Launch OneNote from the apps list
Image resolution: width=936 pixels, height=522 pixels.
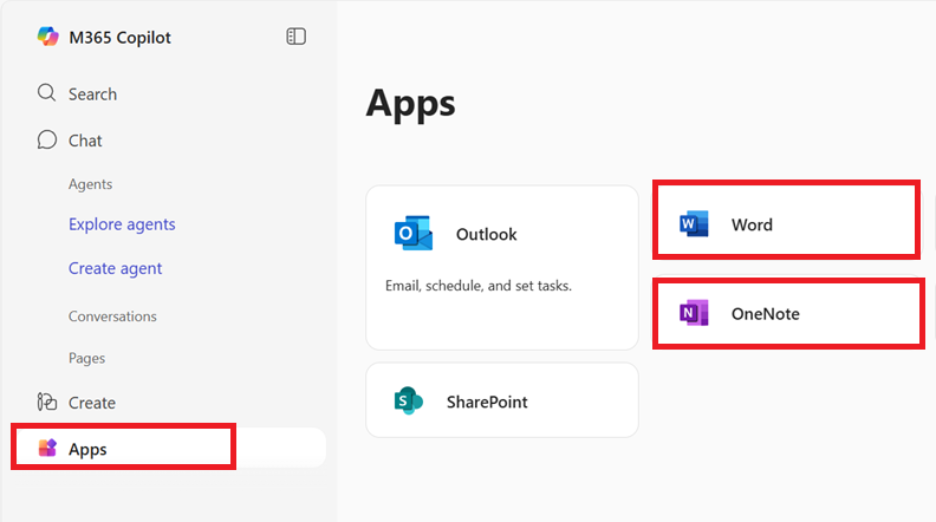click(x=789, y=313)
